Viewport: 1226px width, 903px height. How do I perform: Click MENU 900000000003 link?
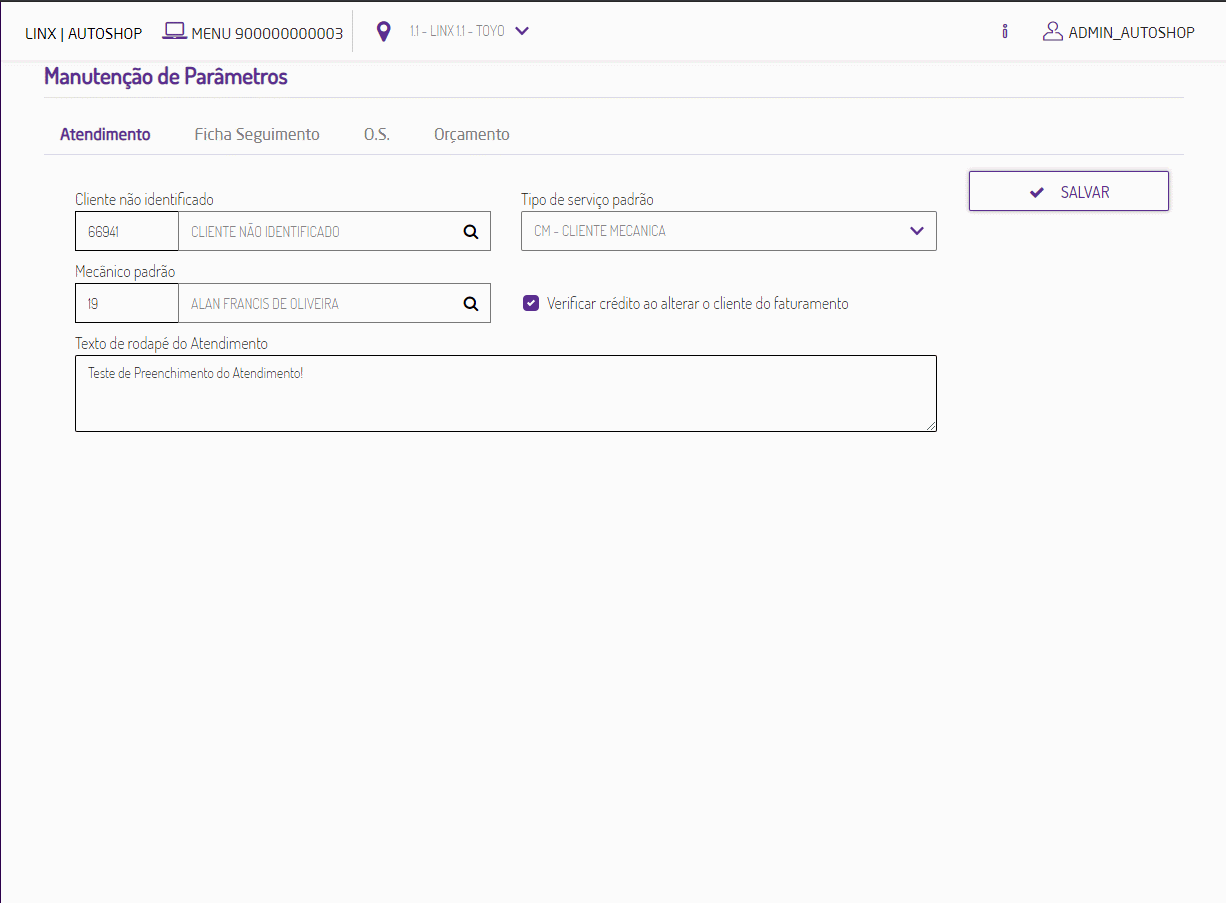(x=267, y=33)
